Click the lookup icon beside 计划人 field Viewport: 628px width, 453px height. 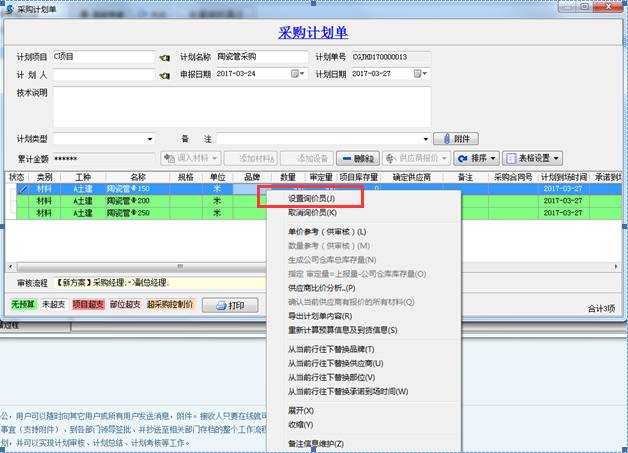[165, 74]
